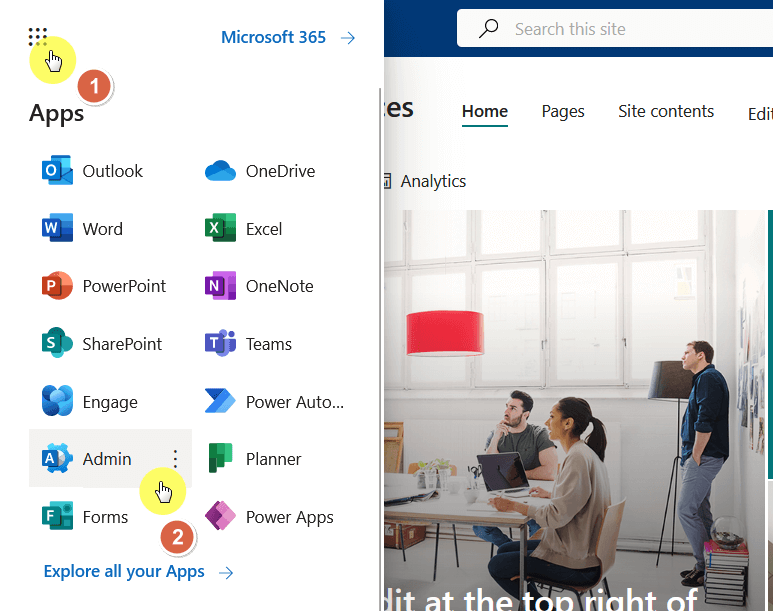Click the search magnifier icon
Image resolution: width=773 pixels, height=611 pixels.
coord(489,29)
